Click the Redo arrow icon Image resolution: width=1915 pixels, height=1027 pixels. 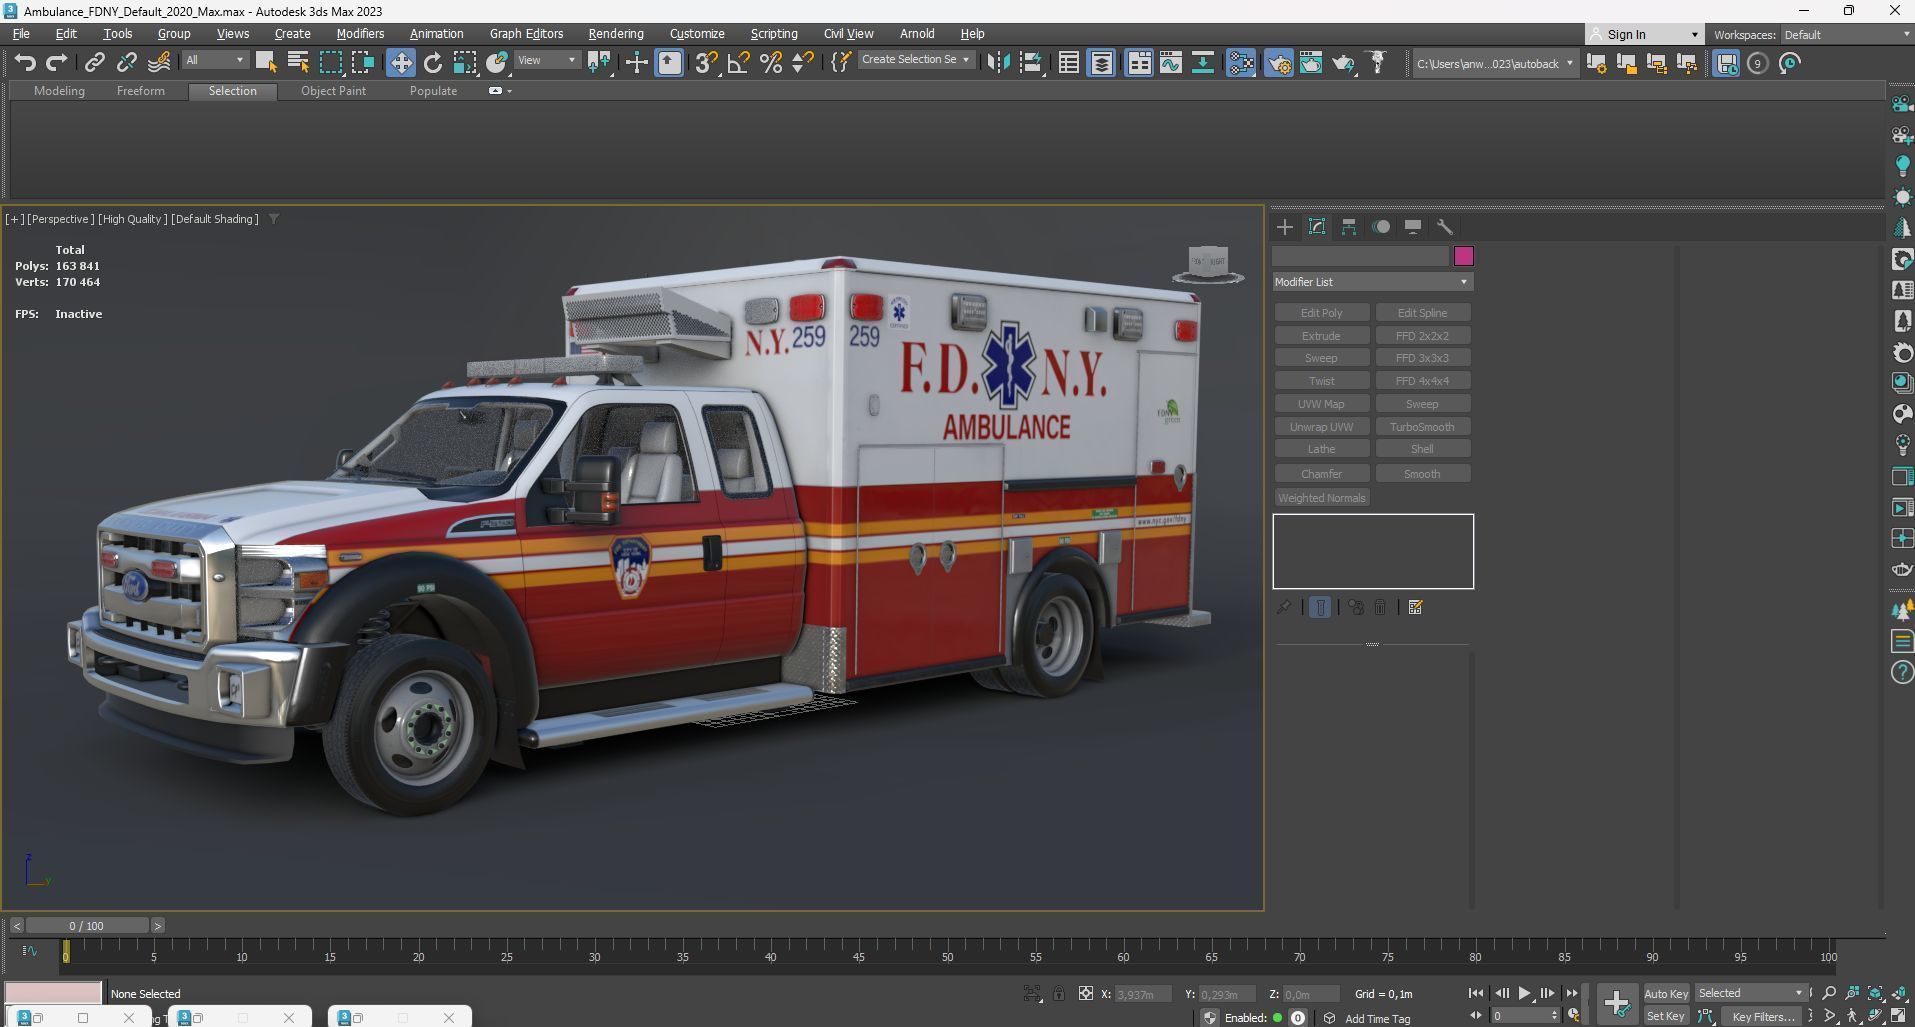pos(57,63)
